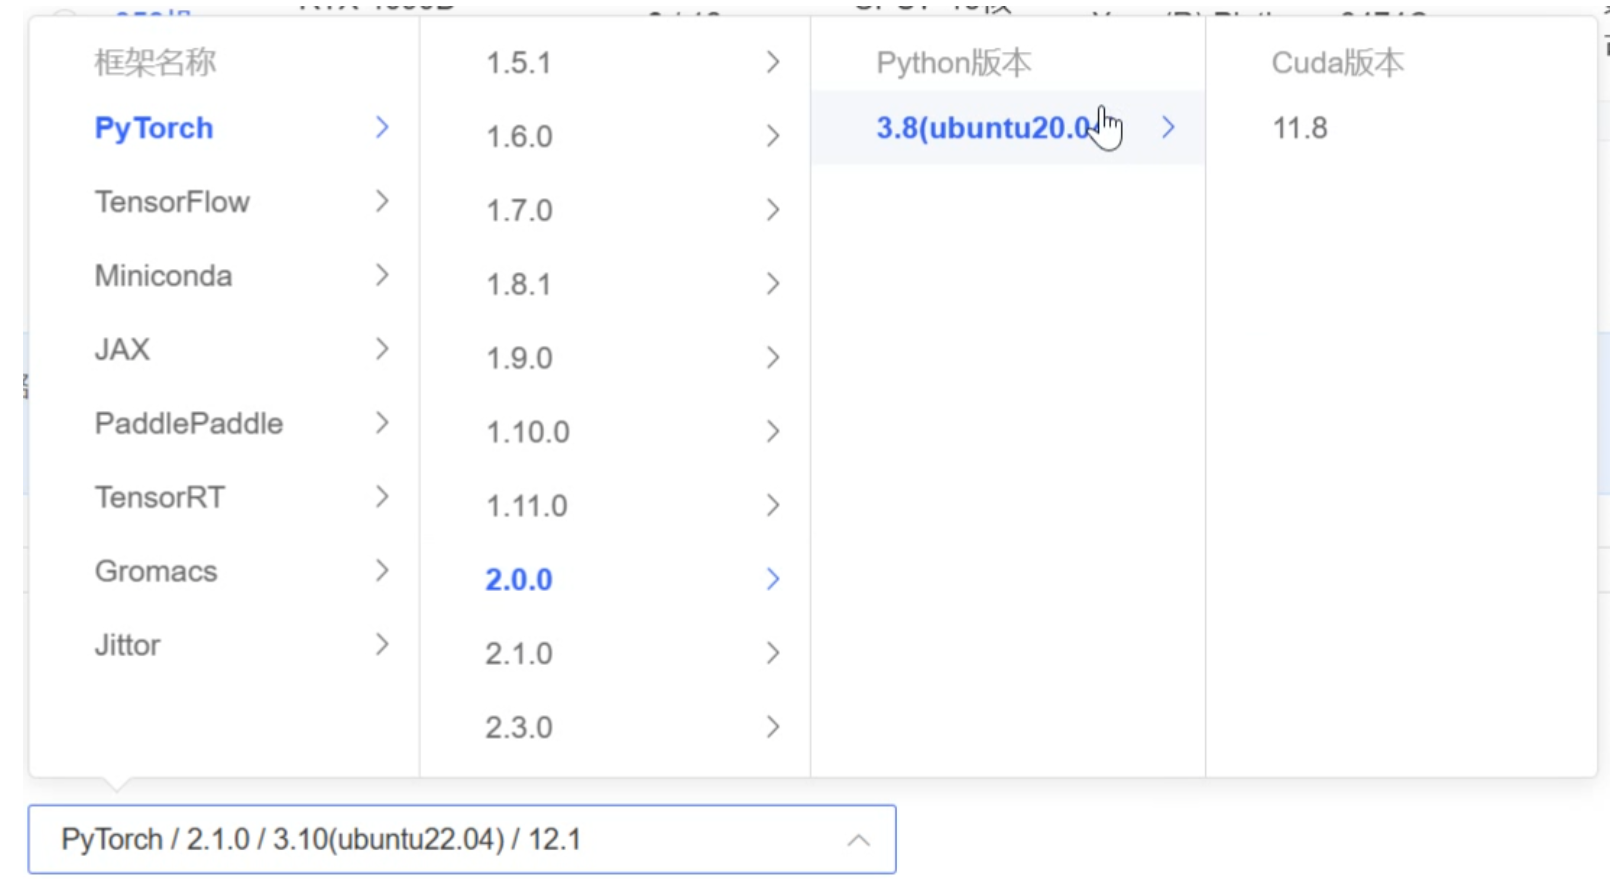This screenshot has width=1621, height=879.
Task: Select PyTorch framework
Action: (153, 128)
